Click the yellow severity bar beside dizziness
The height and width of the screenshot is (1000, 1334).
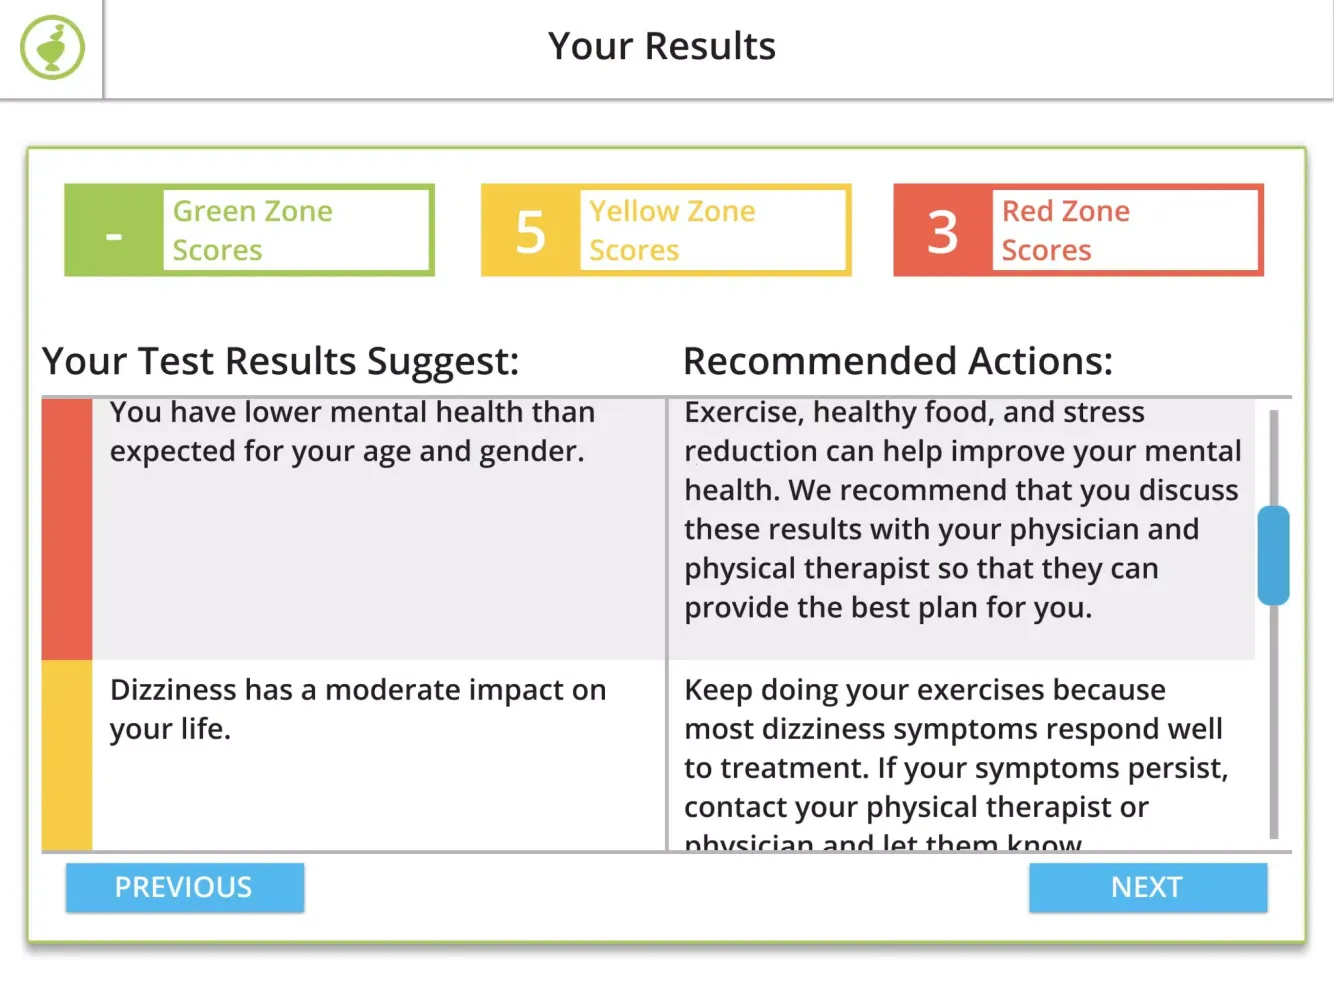point(67,755)
